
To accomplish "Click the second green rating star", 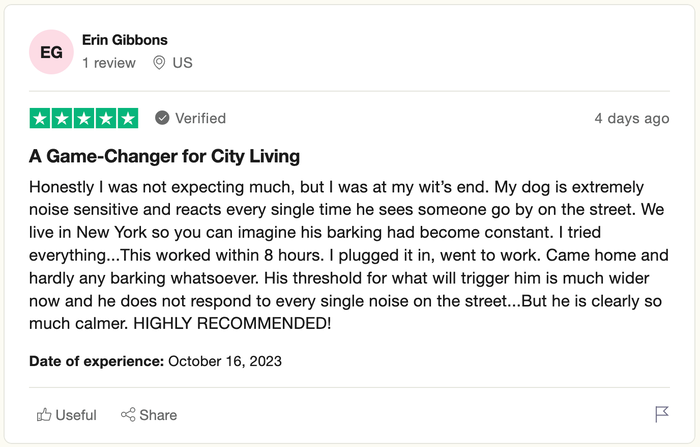I will (x=62, y=118).
